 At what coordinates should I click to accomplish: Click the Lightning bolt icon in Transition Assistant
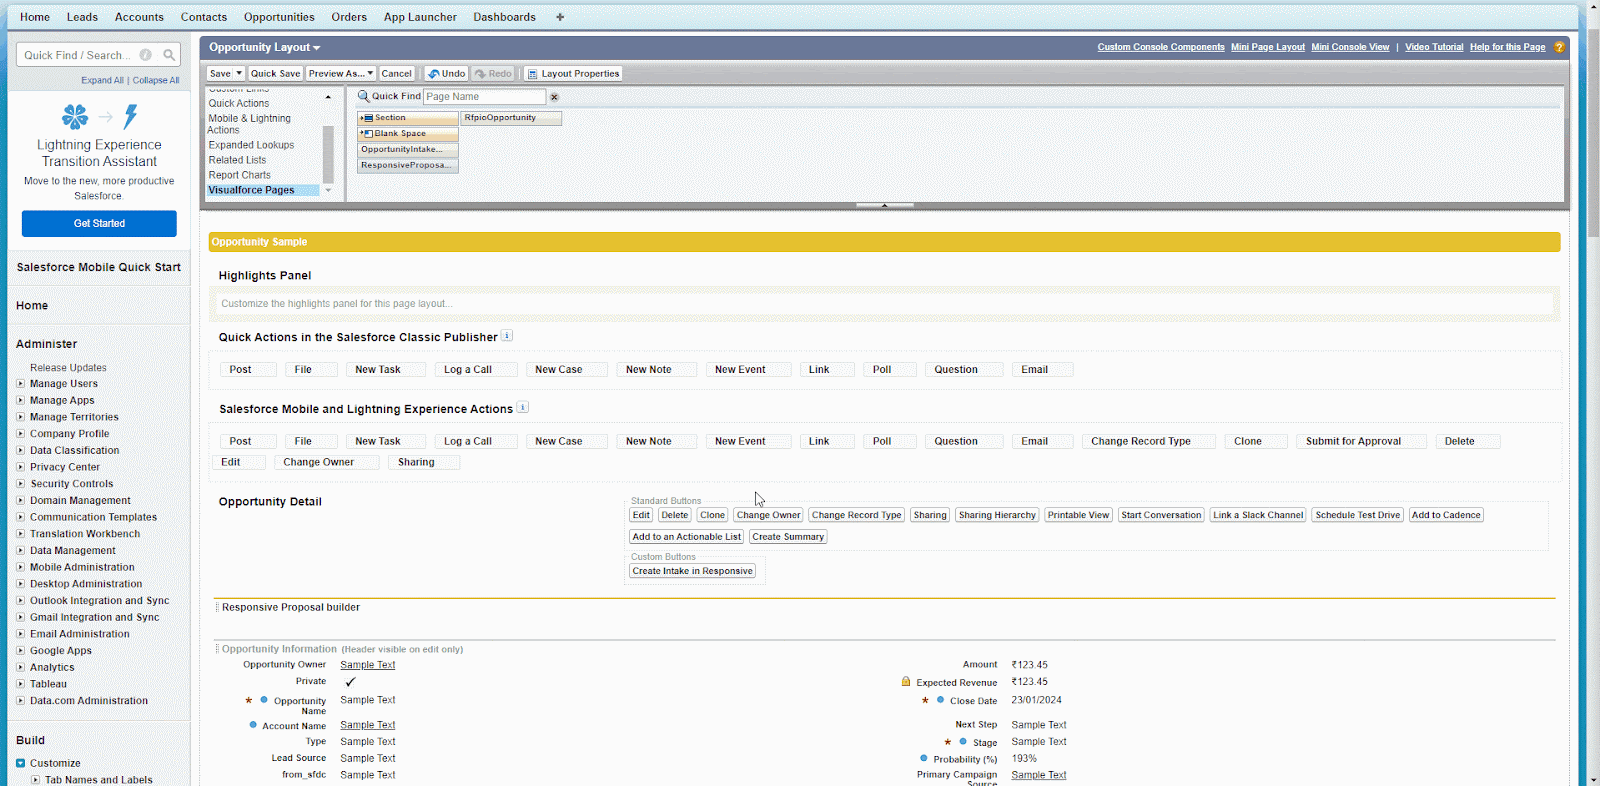130,117
